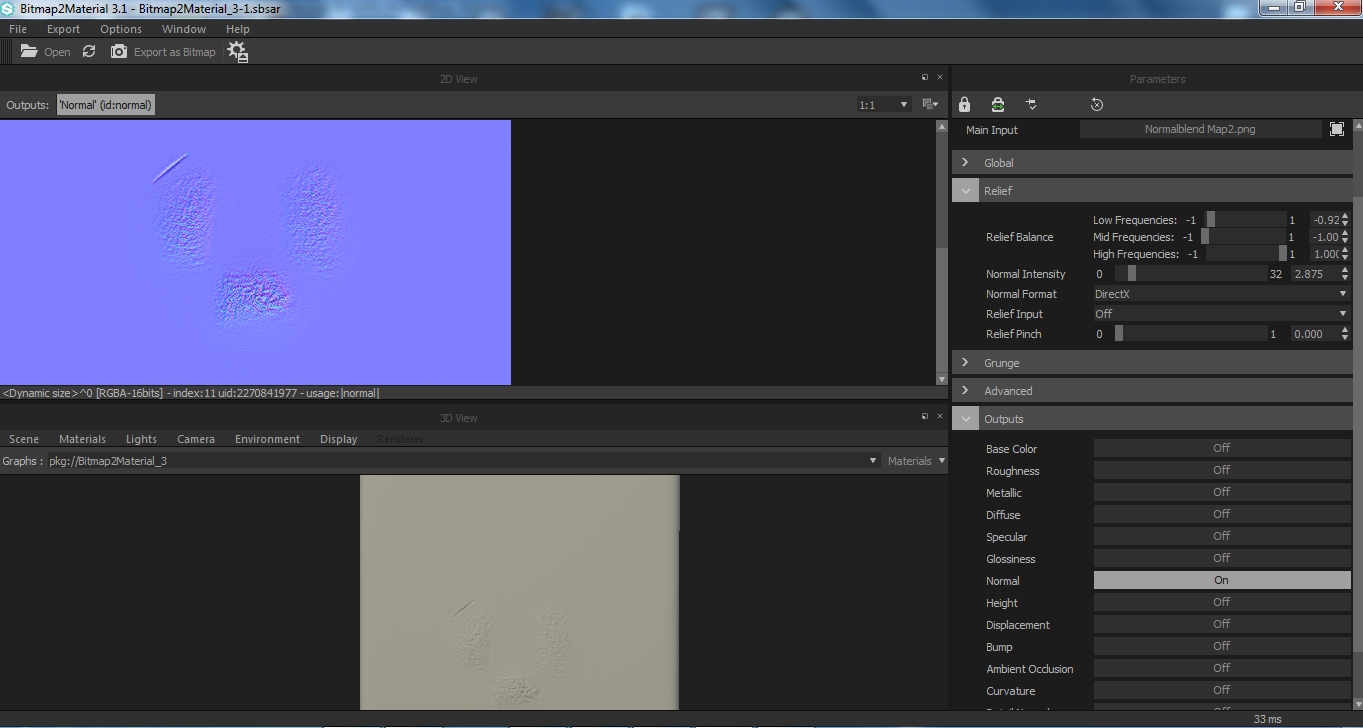The height and width of the screenshot is (728, 1363).
Task: Click the 2D View vertical scrollbar
Action: 941,252
